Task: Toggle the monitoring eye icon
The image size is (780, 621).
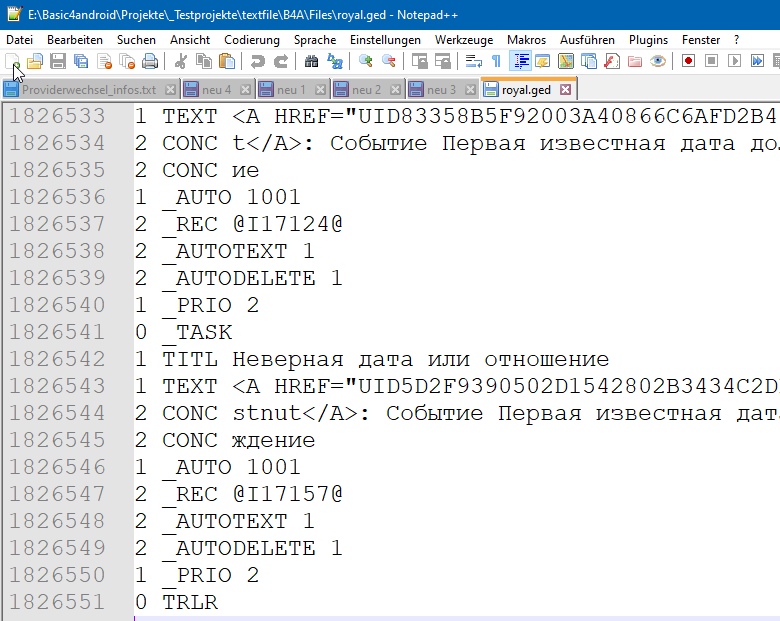Action: coord(658,61)
